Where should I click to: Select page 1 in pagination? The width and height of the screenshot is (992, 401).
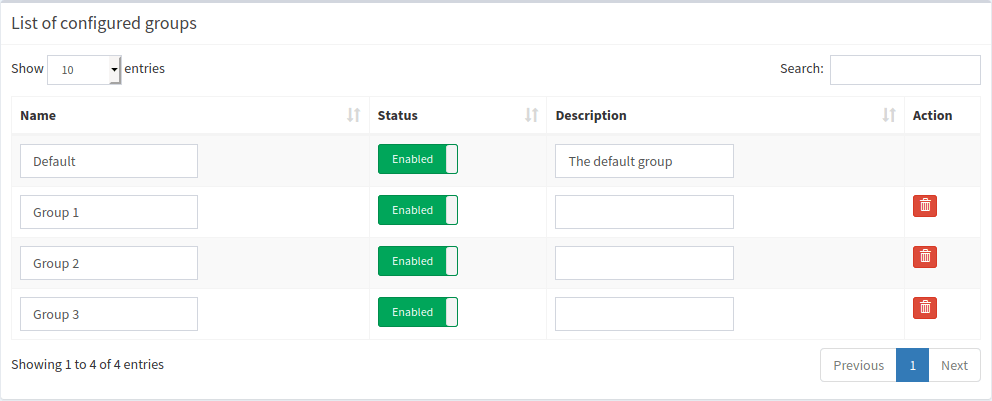pyautogui.click(x=912, y=365)
